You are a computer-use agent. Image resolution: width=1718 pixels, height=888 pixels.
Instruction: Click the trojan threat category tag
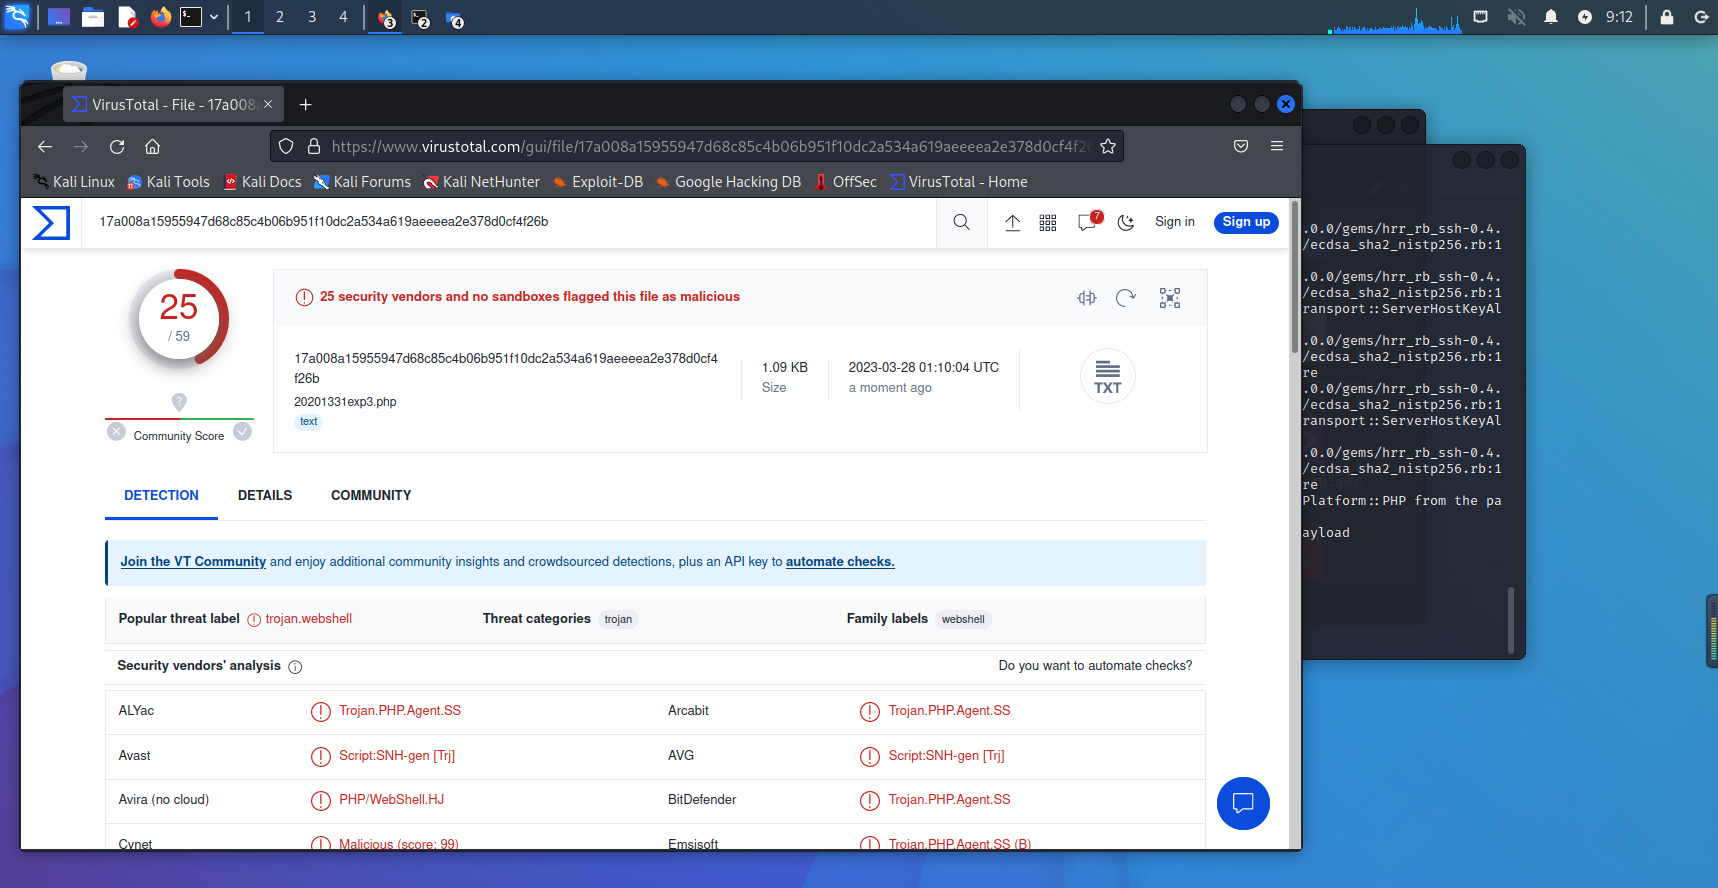coord(618,620)
